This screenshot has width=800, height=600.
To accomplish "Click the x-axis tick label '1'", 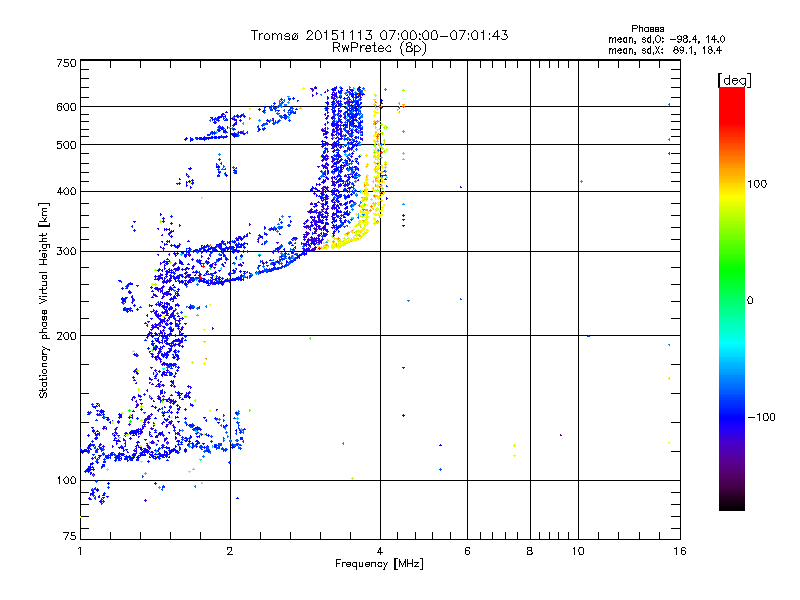I will click(80, 551).
